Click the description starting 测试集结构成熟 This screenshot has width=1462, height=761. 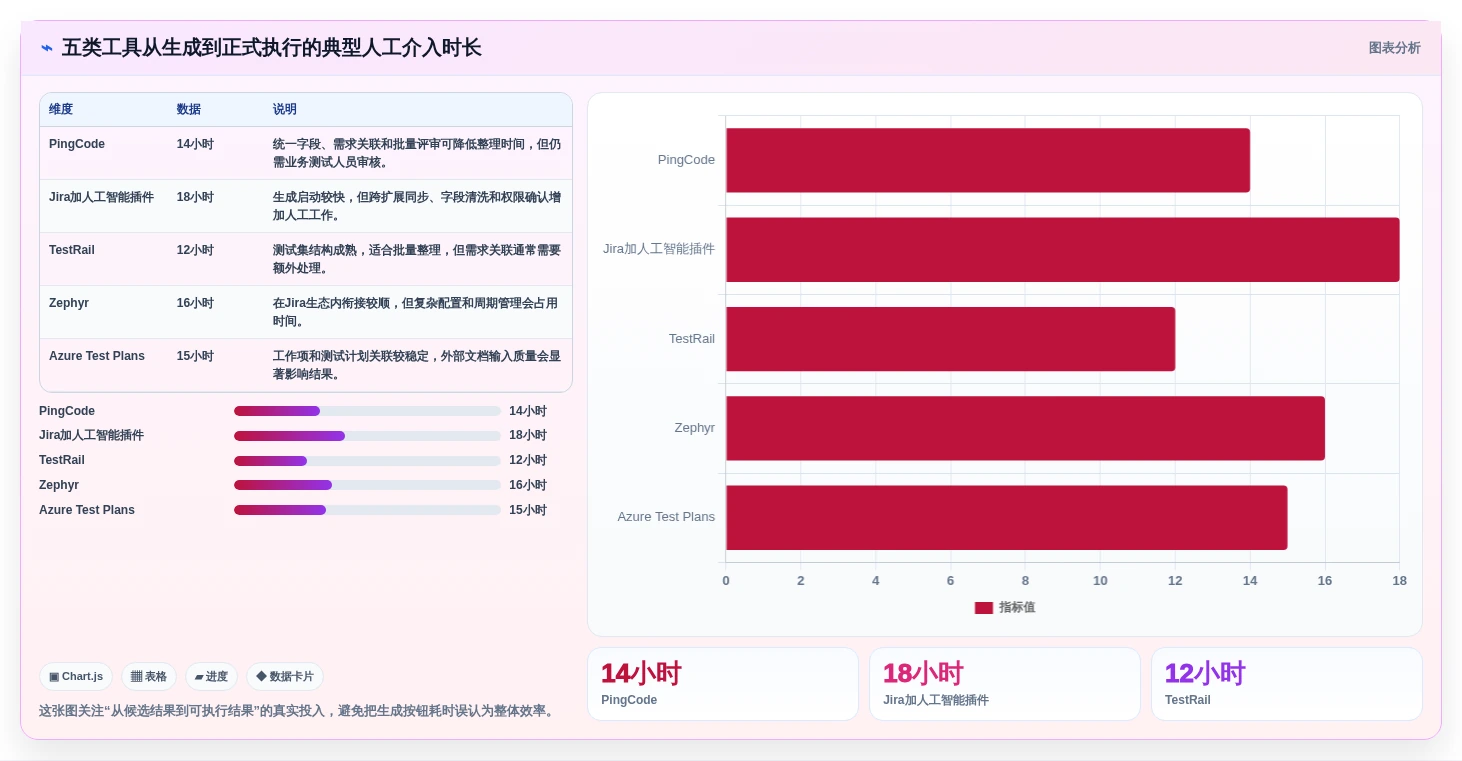[417, 259]
